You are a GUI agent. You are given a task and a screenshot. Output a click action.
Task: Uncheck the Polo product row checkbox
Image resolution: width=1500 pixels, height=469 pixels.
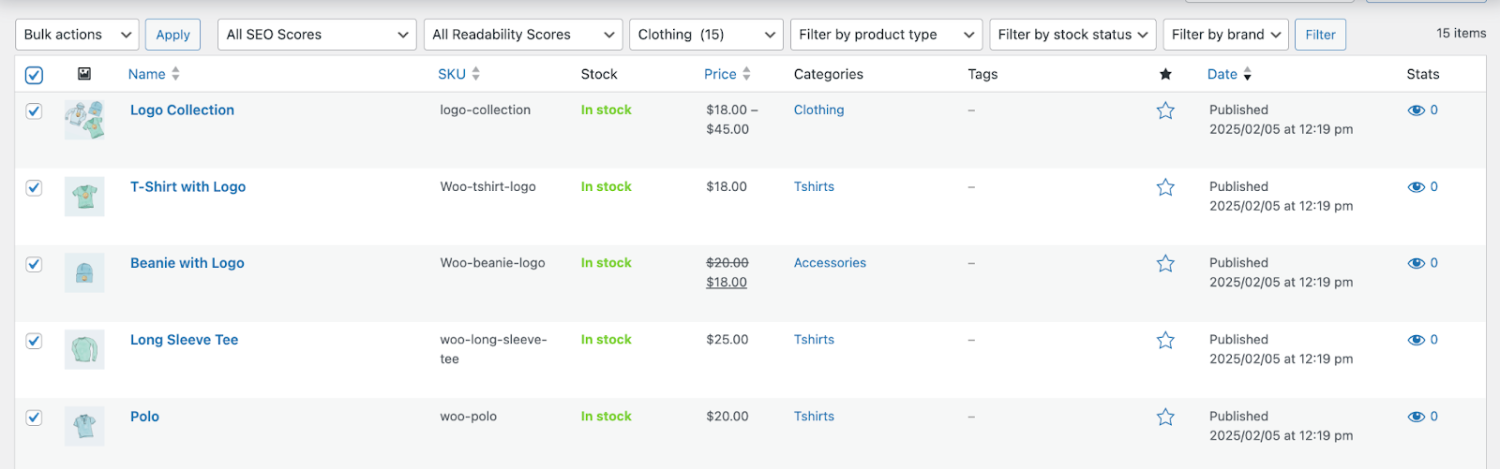pos(34,417)
